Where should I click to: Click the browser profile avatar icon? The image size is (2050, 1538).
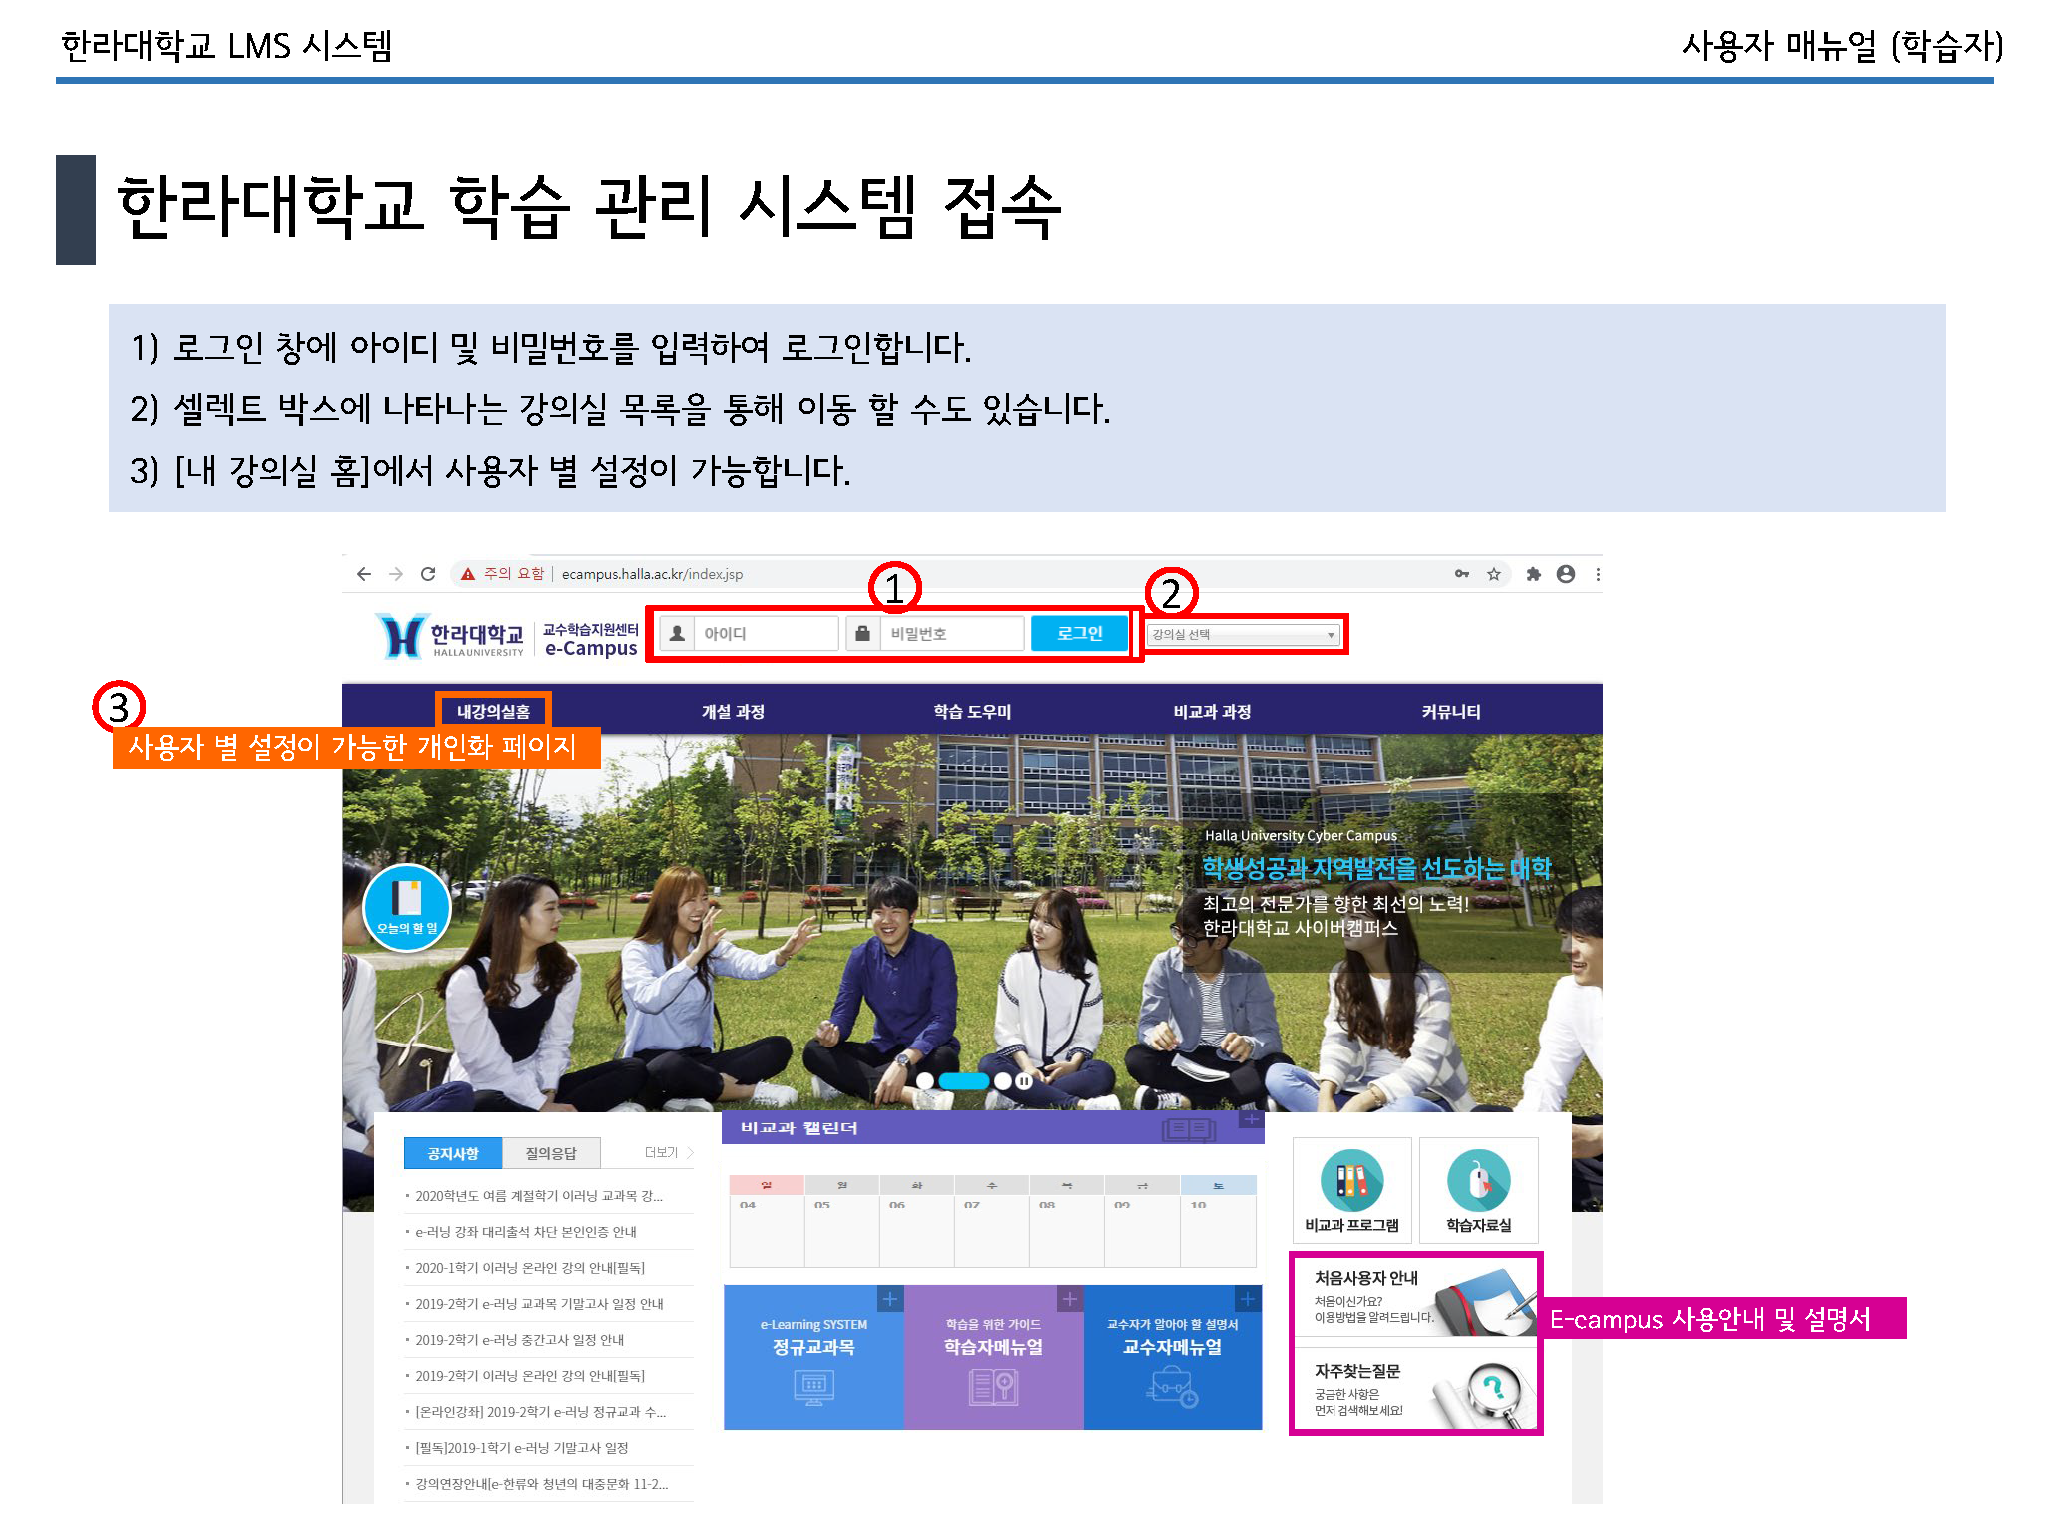(1566, 574)
